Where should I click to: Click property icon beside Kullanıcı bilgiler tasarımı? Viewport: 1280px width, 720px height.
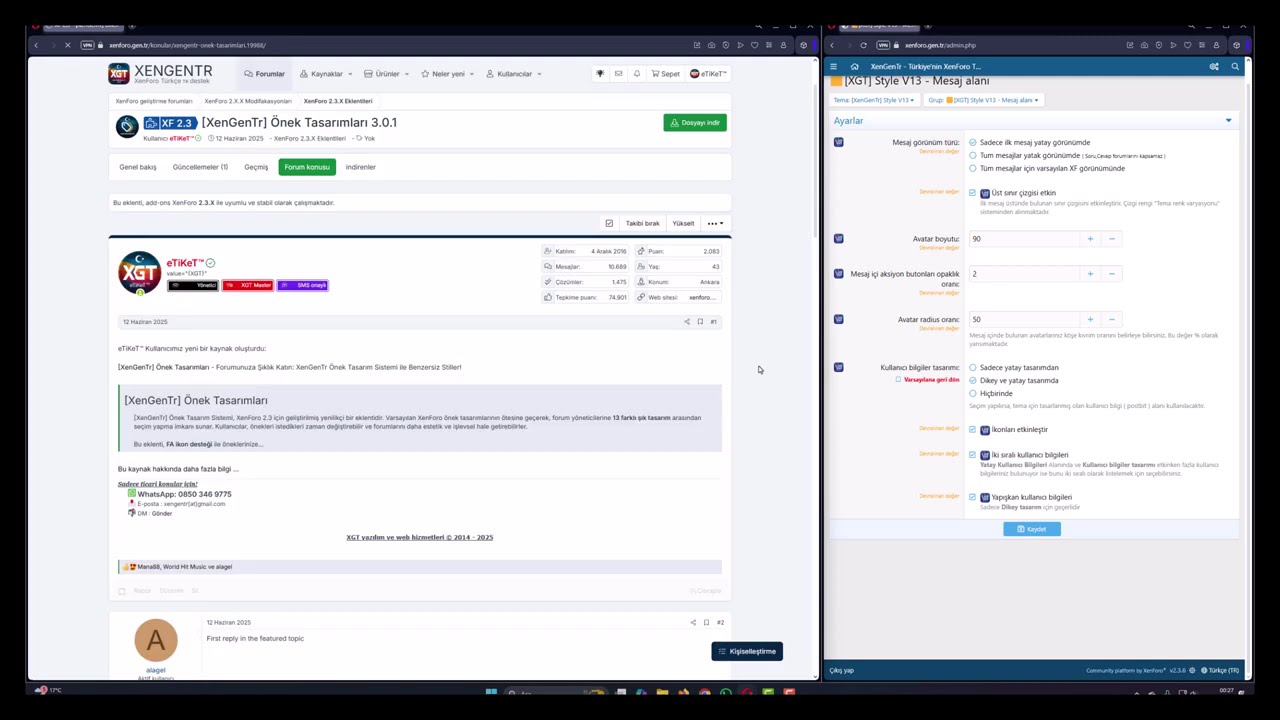838,367
